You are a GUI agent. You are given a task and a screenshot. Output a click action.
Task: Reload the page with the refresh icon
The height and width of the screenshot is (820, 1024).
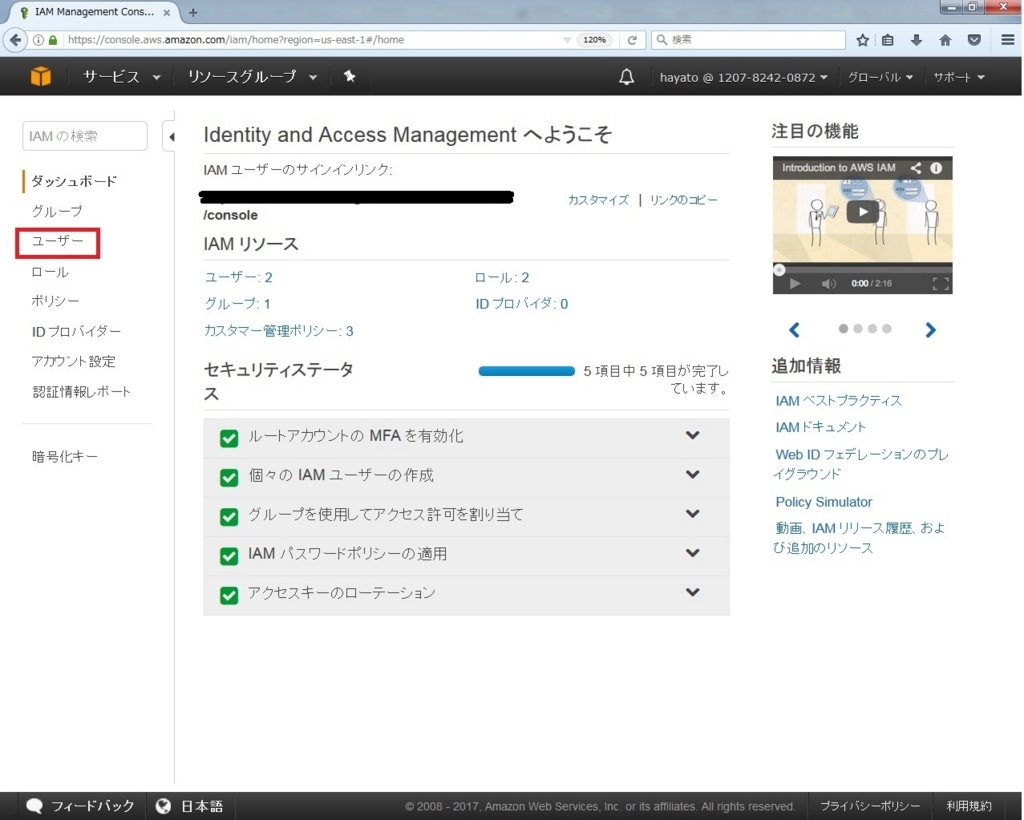632,40
